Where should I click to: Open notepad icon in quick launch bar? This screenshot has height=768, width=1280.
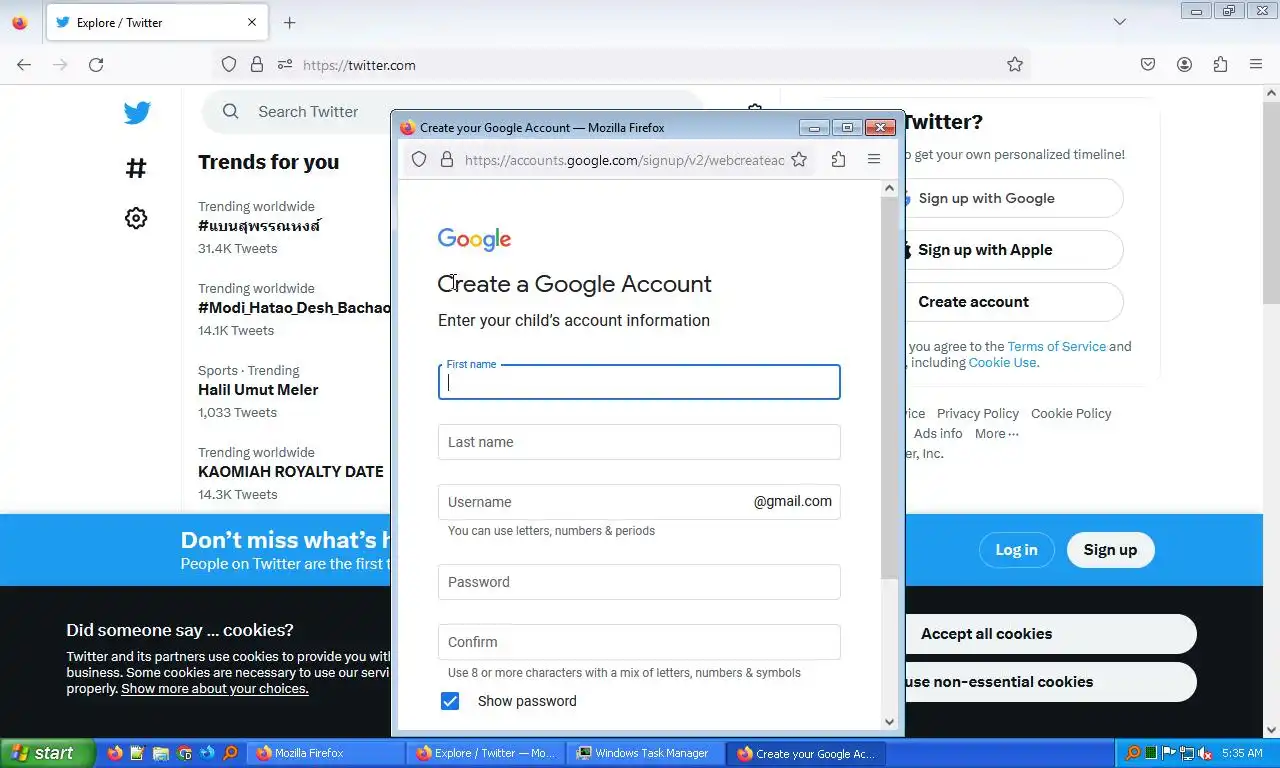[x=138, y=753]
